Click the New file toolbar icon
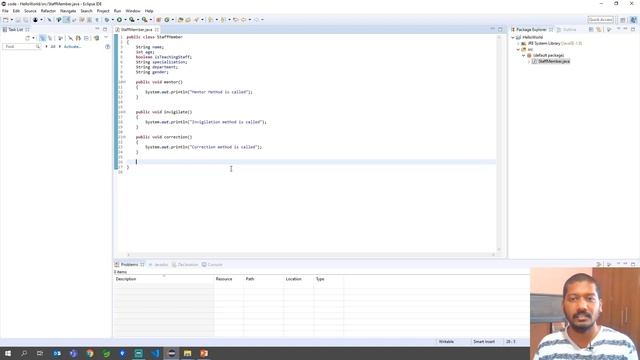 [x=6, y=20]
